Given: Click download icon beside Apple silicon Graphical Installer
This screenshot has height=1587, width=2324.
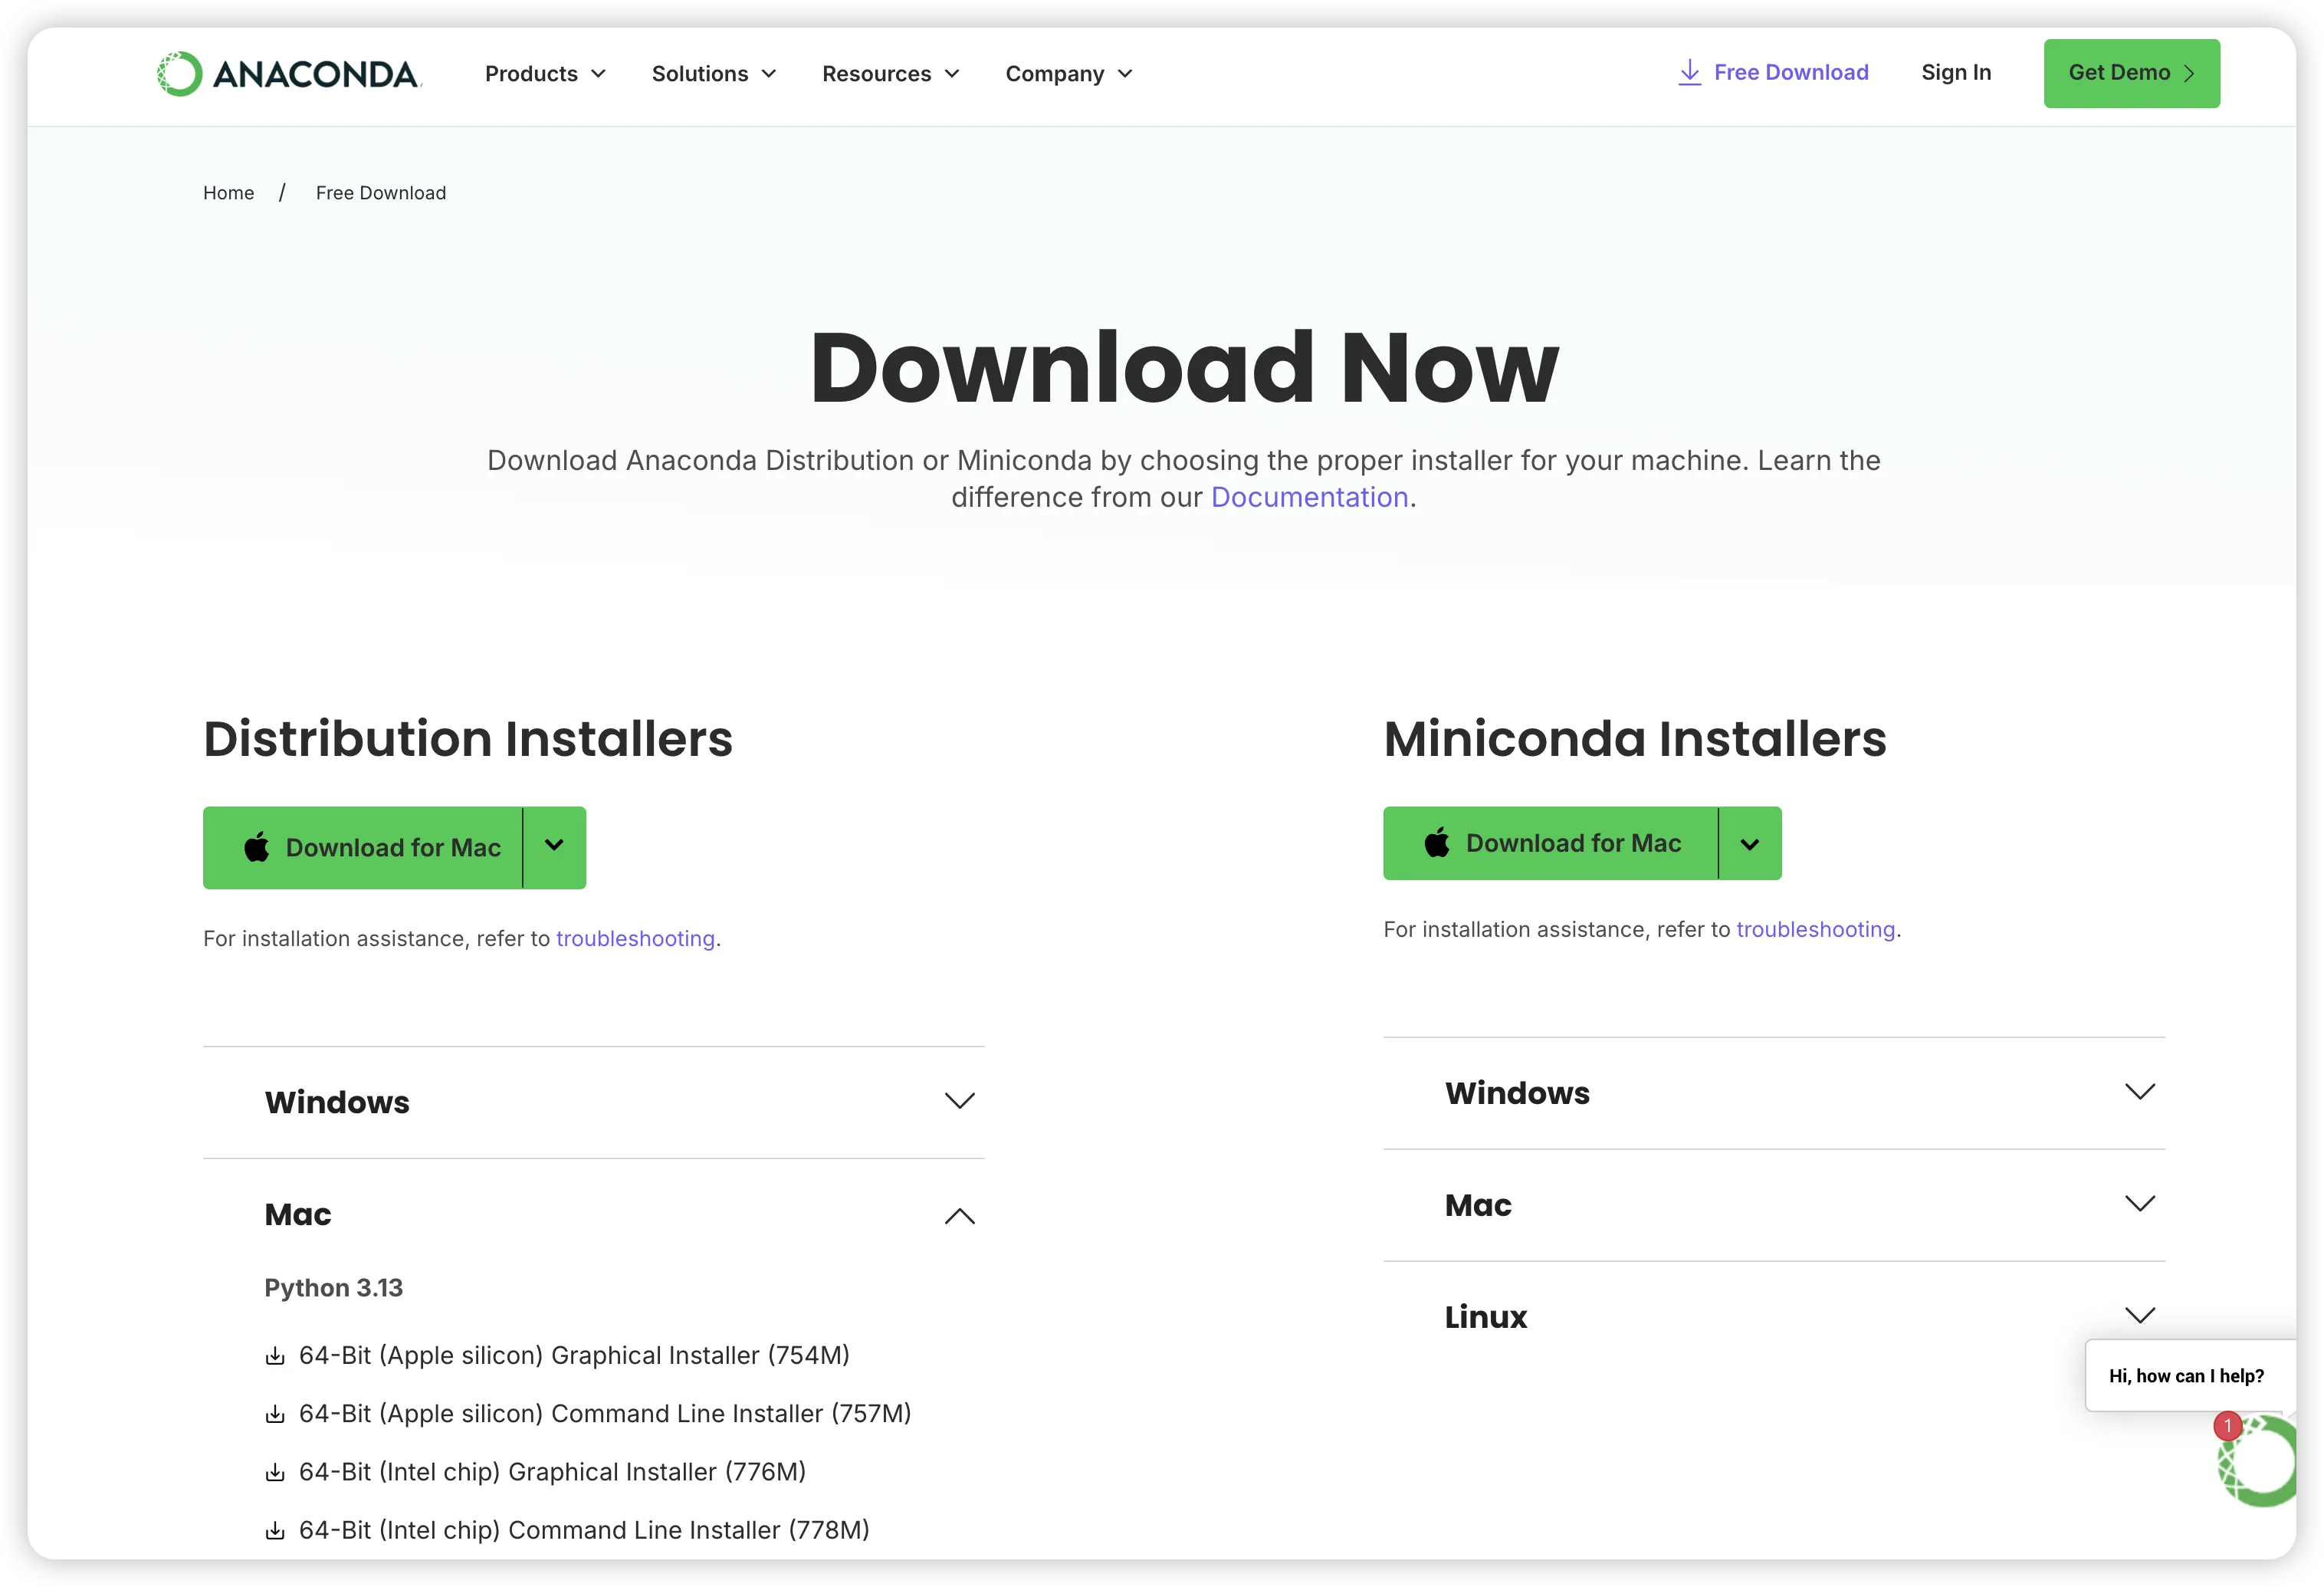Looking at the screenshot, I should click(275, 1356).
